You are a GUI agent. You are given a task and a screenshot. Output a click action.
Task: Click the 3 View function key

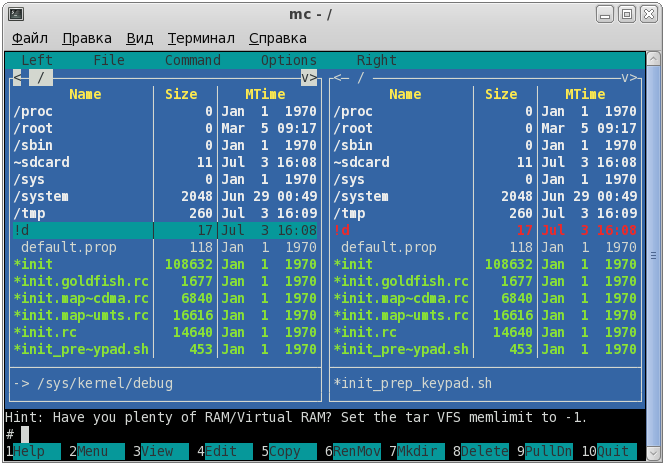click(x=161, y=451)
